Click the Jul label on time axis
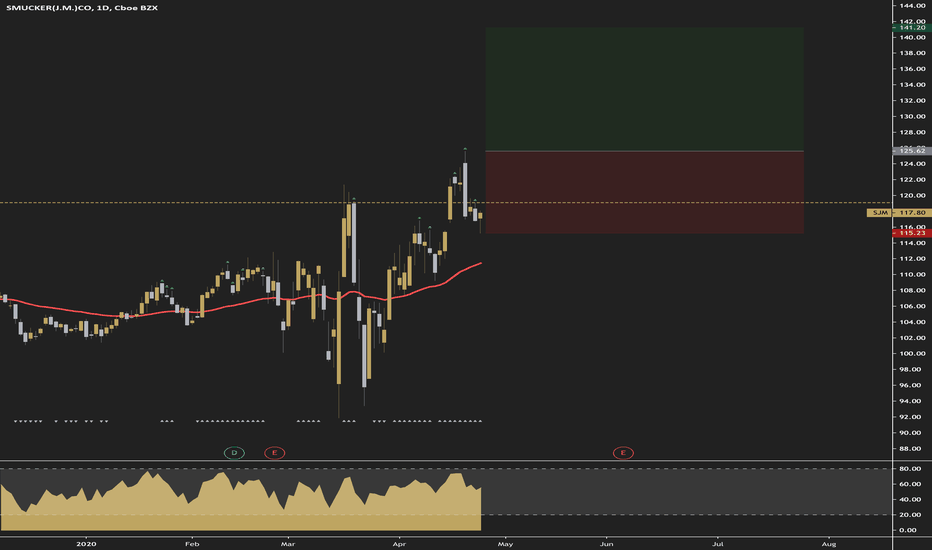 (x=717, y=544)
